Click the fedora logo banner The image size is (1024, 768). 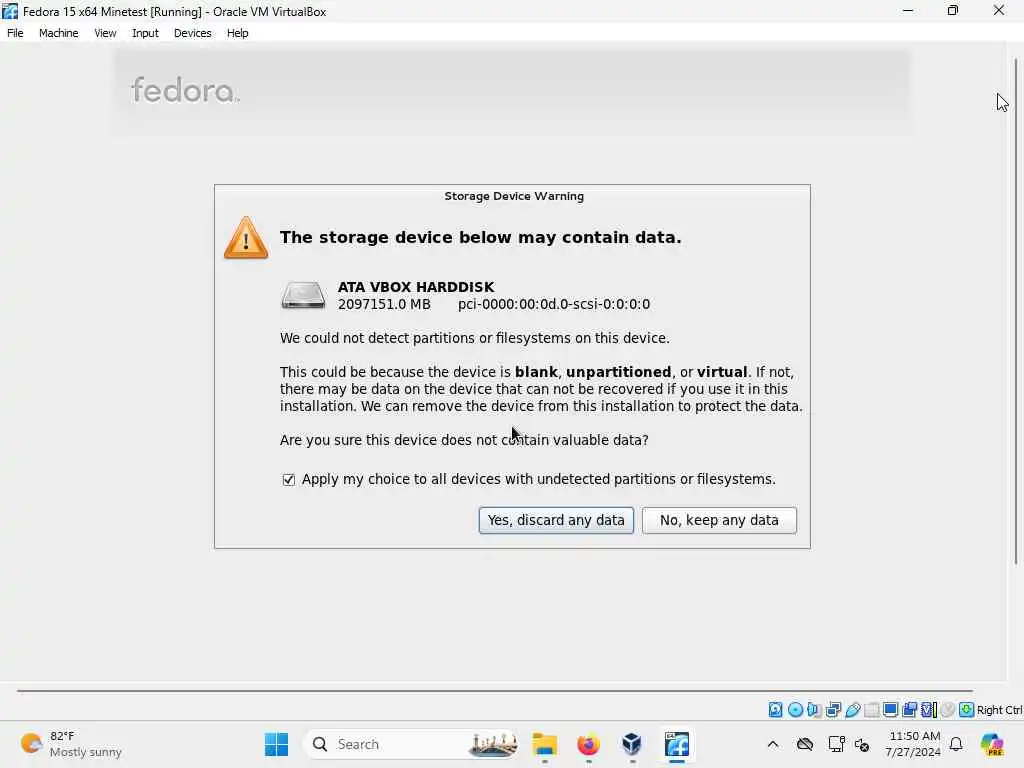coord(185,90)
